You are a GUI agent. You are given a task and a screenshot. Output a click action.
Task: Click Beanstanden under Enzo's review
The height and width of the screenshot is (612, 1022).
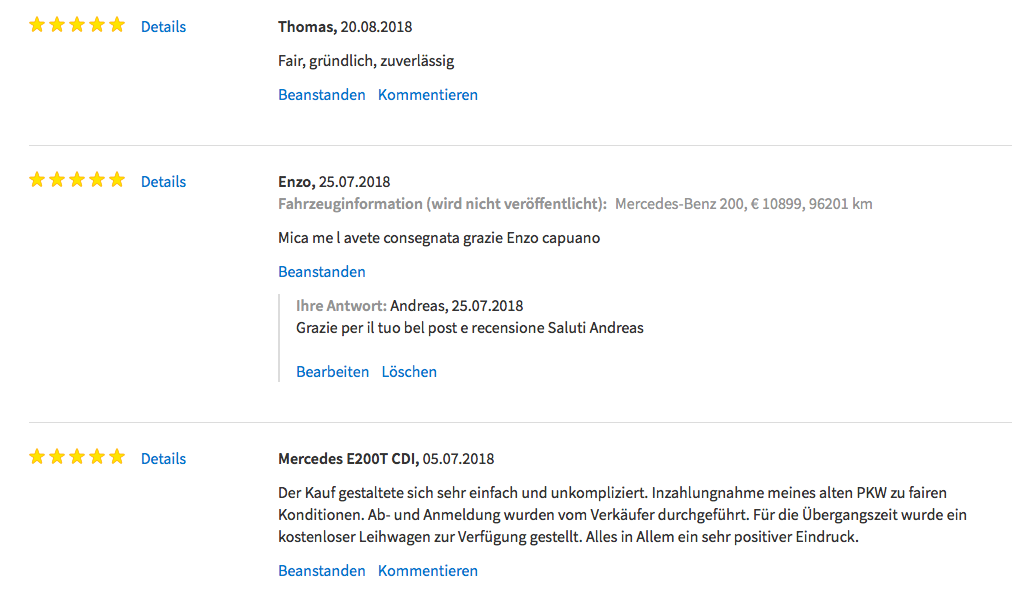tap(321, 272)
